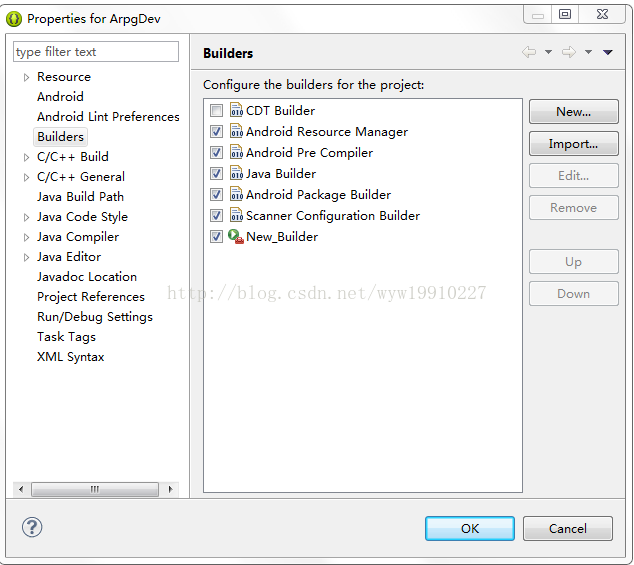Select the 'Java Builder' list entry text
Viewport: 634px width, 565px height.
click(x=281, y=174)
